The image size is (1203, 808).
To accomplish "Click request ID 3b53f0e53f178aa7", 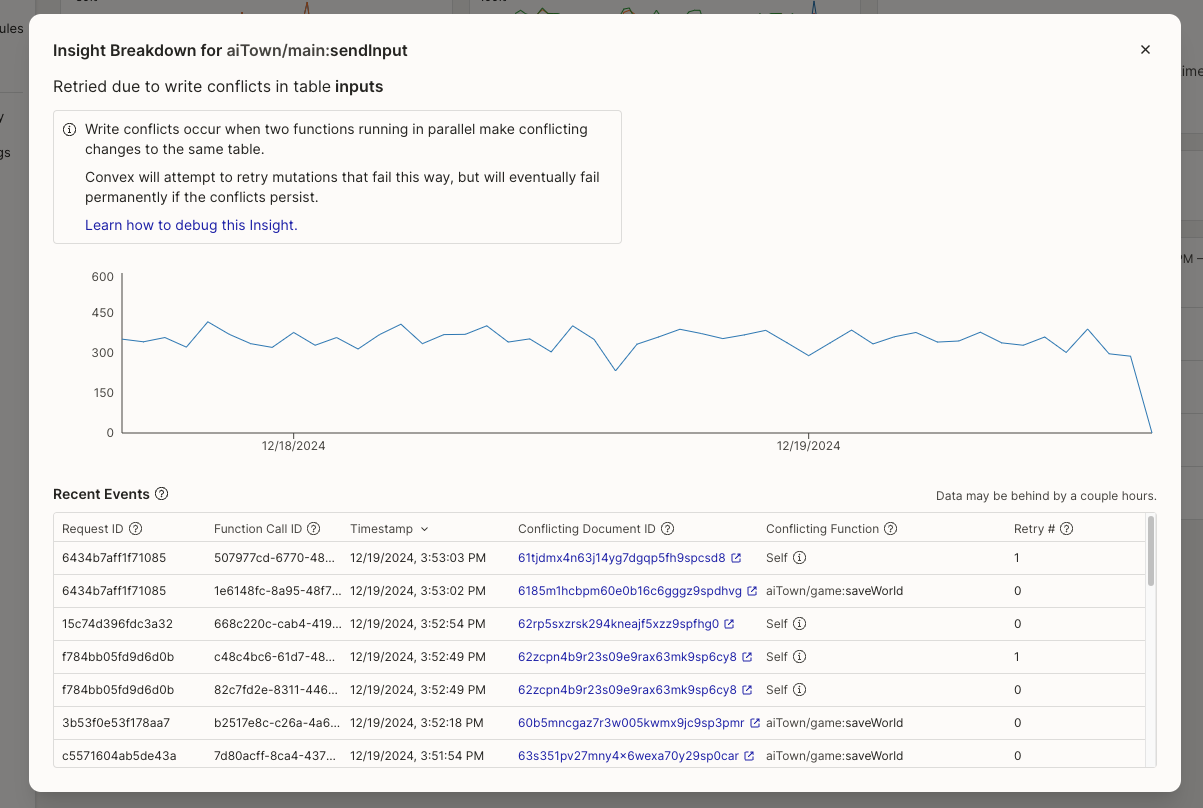I will pyautogui.click(x=116, y=723).
